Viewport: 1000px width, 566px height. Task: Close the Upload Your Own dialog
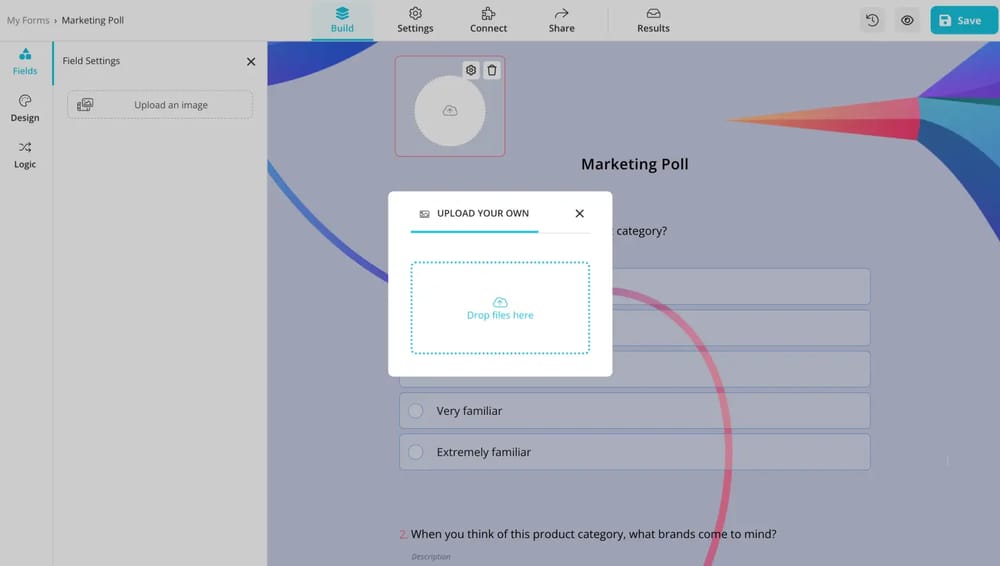[x=579, y=213]
